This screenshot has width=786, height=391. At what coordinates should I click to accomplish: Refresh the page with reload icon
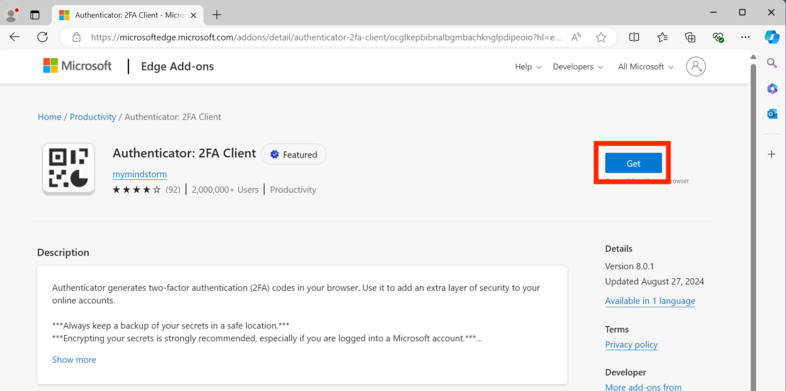click(43, 37)
